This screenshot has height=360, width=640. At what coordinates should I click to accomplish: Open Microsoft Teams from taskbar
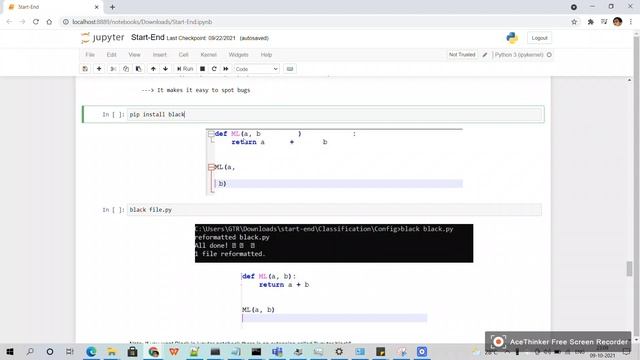point(277,351)
